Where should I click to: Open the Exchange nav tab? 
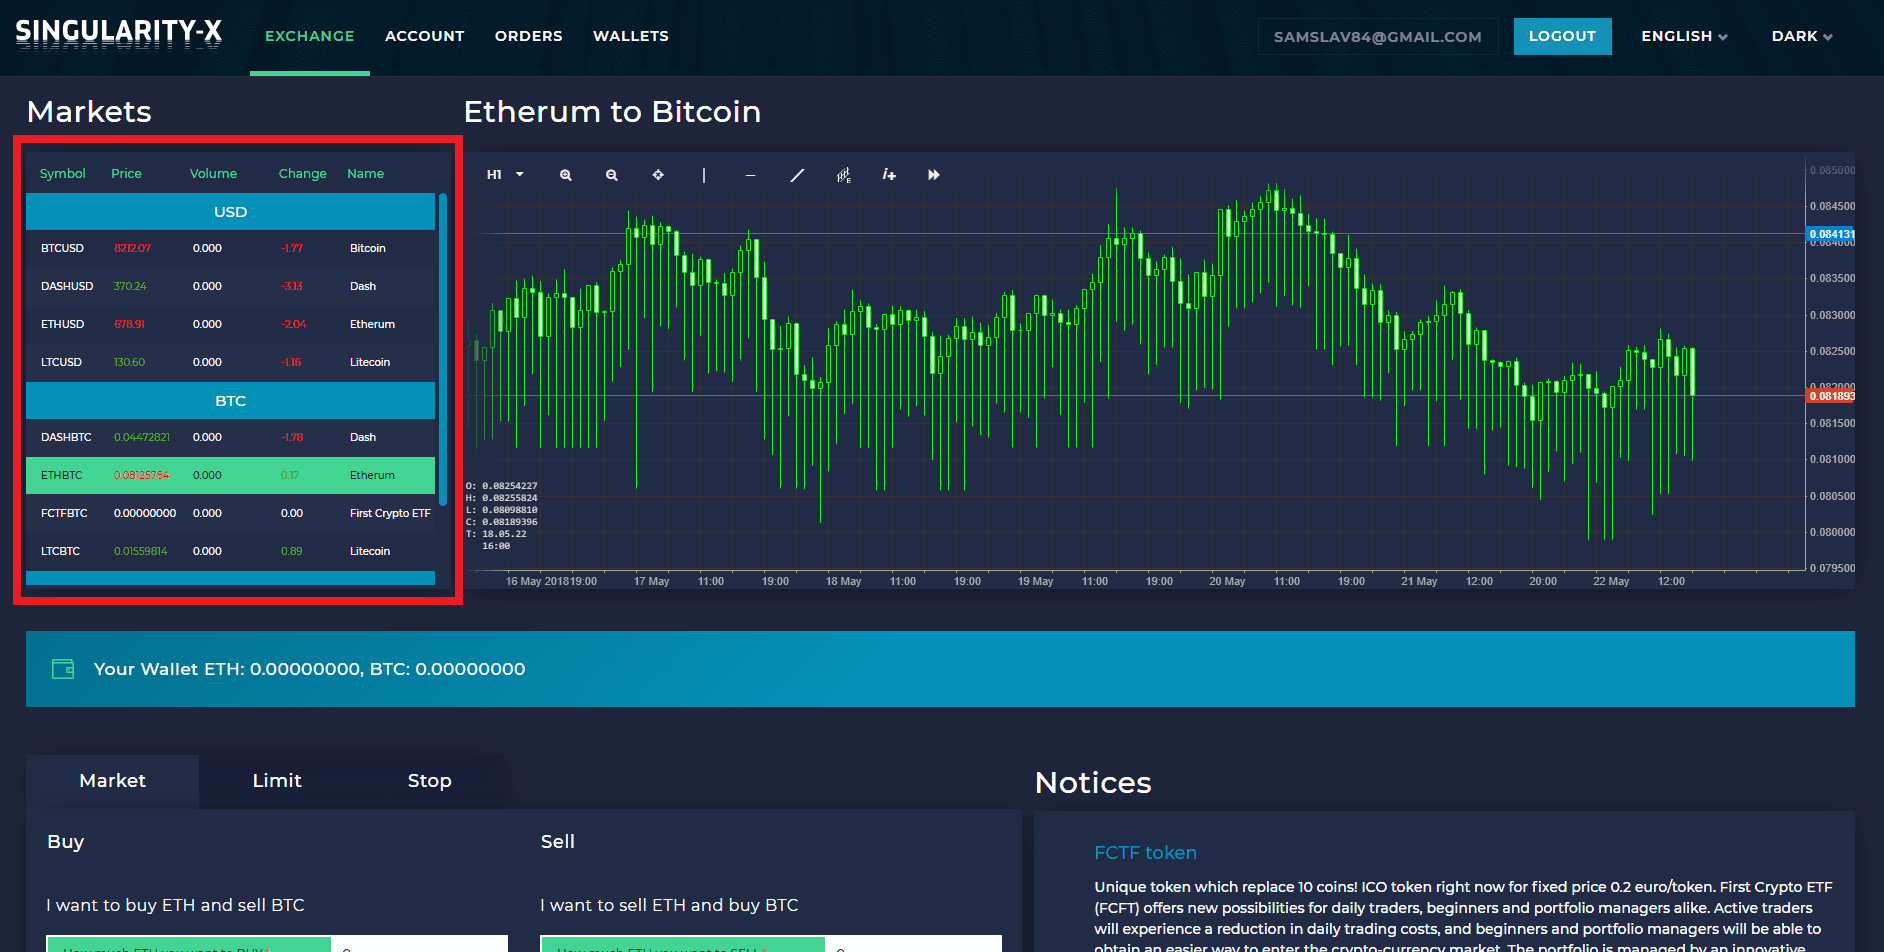coord(310,36)
